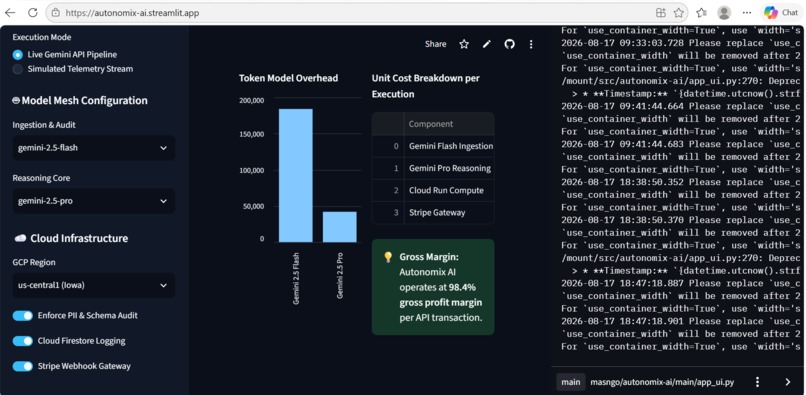This screenshot has height=395, width=806.
Task: Disable Cloud Firestore Logging switch
Action: pyautogui.click(x=23, y=341)
